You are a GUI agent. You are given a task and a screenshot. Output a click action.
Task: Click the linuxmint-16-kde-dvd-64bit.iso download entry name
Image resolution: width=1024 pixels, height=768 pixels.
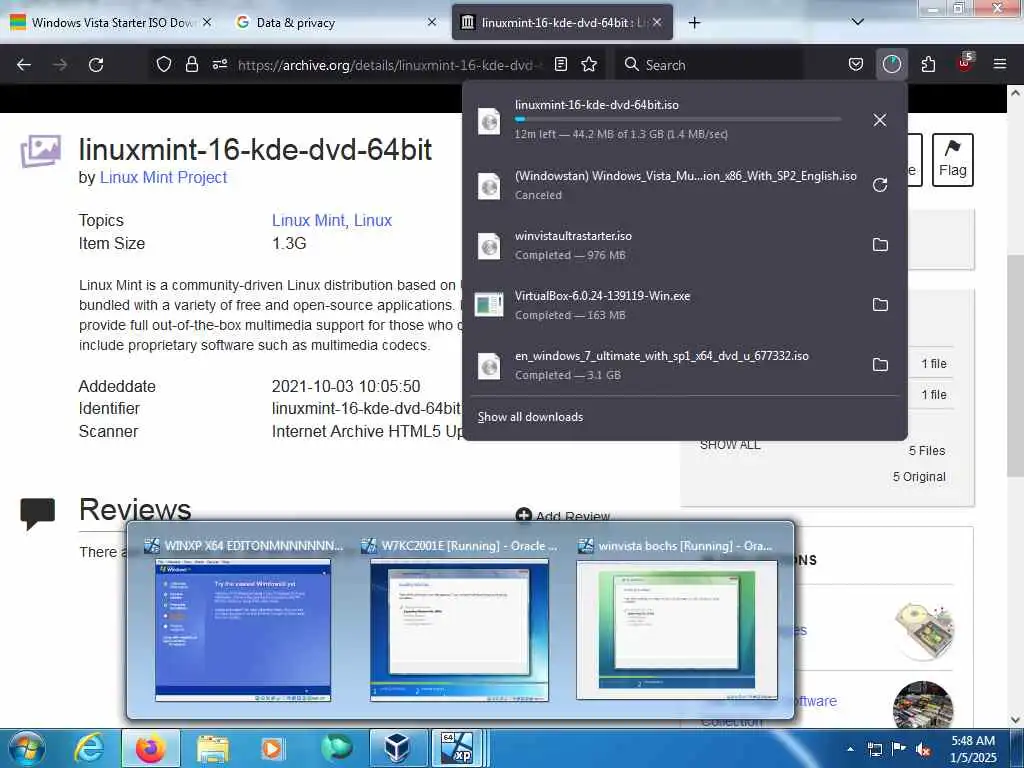point(596,104)
